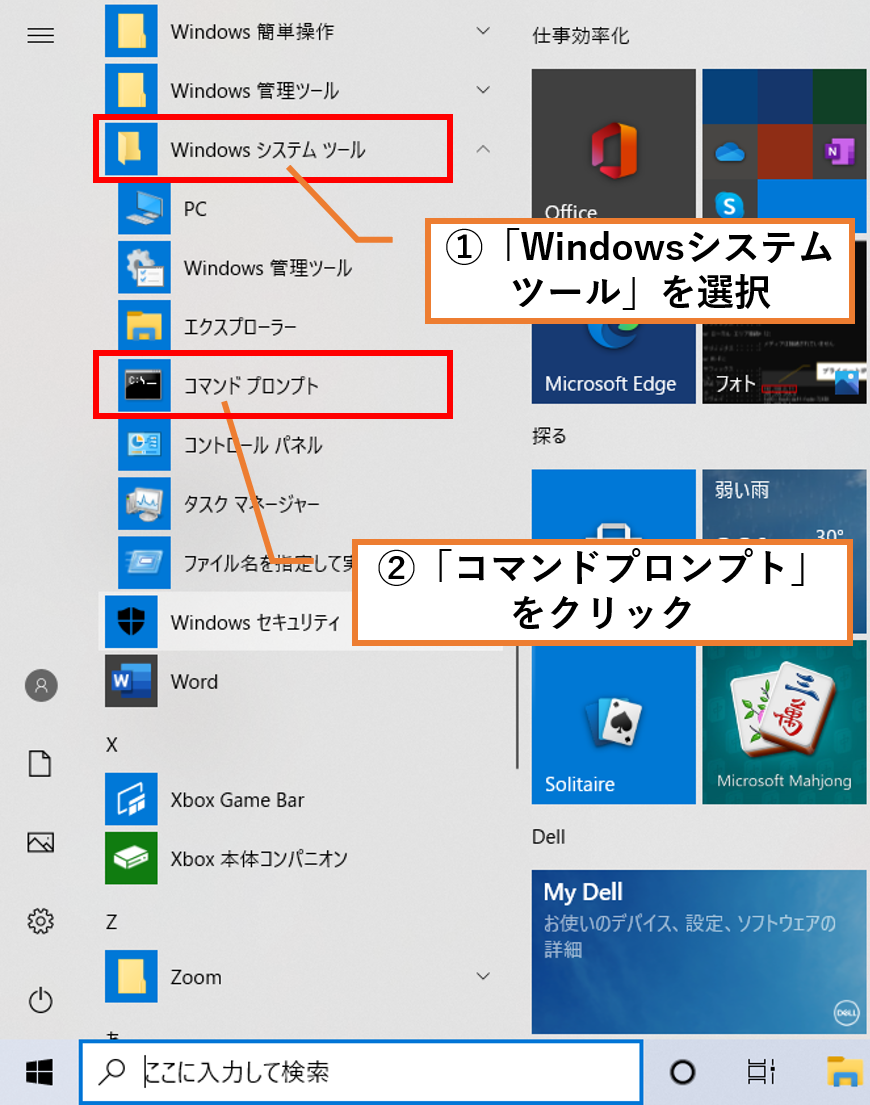Click the ファイル名を指定して実行 icon
Screen dimensions: 870x1105
click(x=144, y=563)
